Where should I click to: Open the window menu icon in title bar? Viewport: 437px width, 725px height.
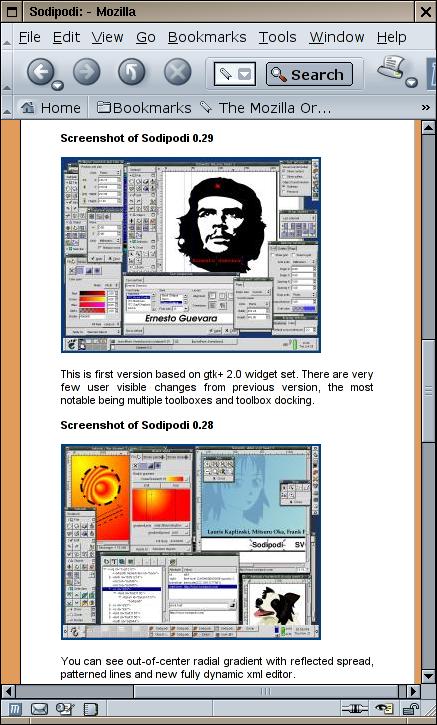11,11
